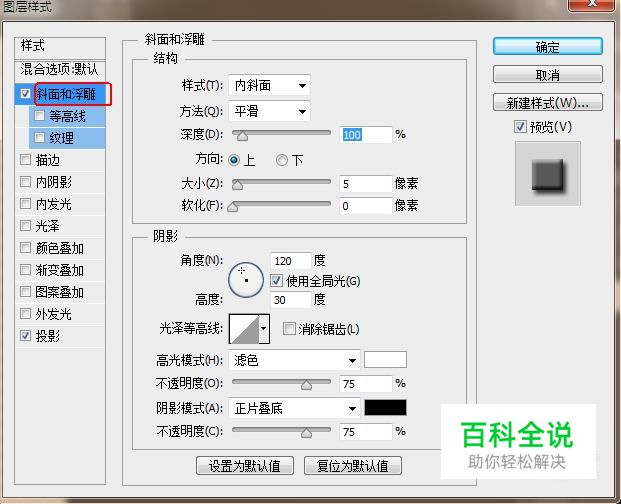The height and width of the screenshot is (504, 621).
Task: Click the shadow 不透明度(C) slider handle
Action: point(306,433)
